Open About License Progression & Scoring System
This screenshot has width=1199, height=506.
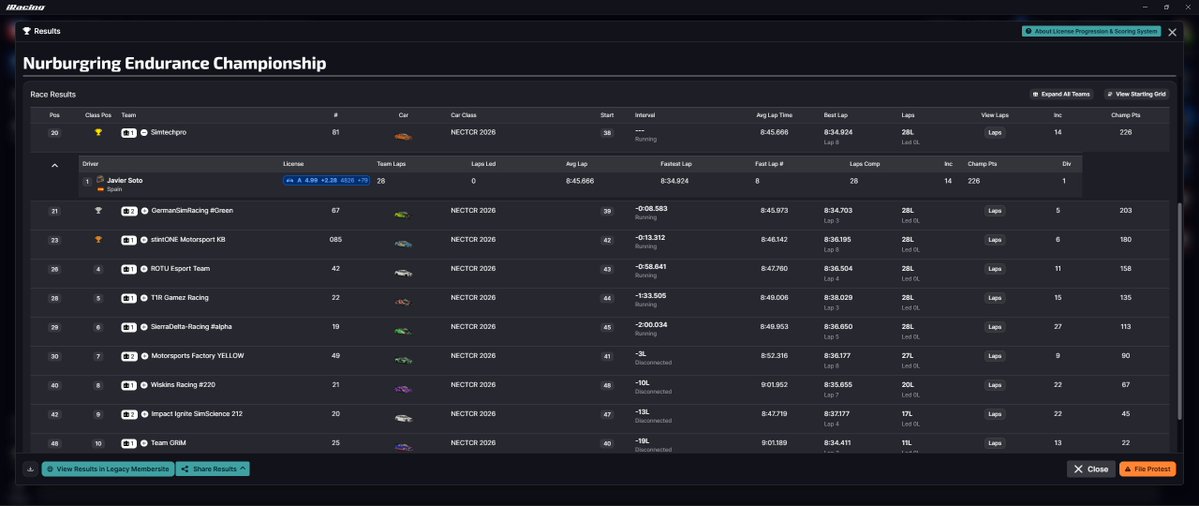click(1091, 31)
